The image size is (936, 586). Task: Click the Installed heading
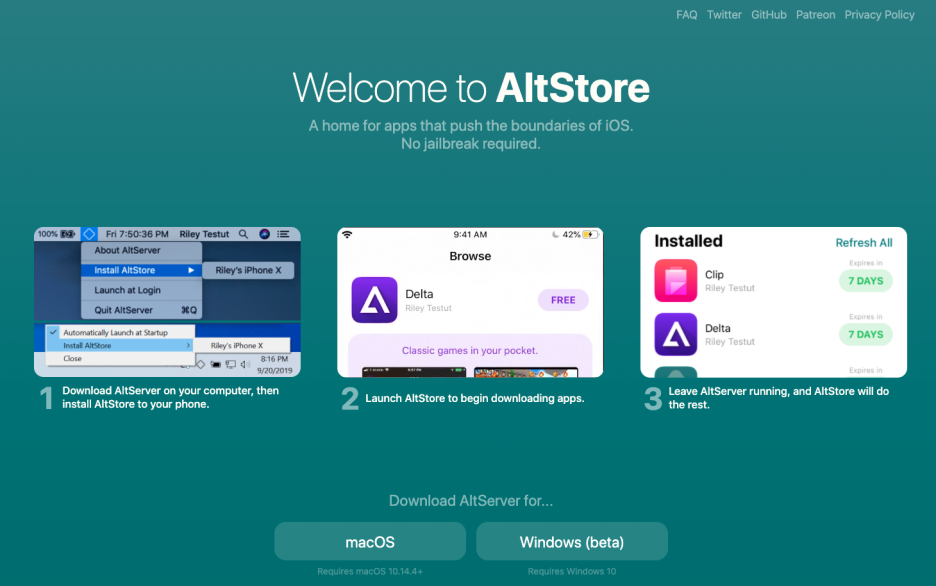pyautogui.click(x=688, y=241)
